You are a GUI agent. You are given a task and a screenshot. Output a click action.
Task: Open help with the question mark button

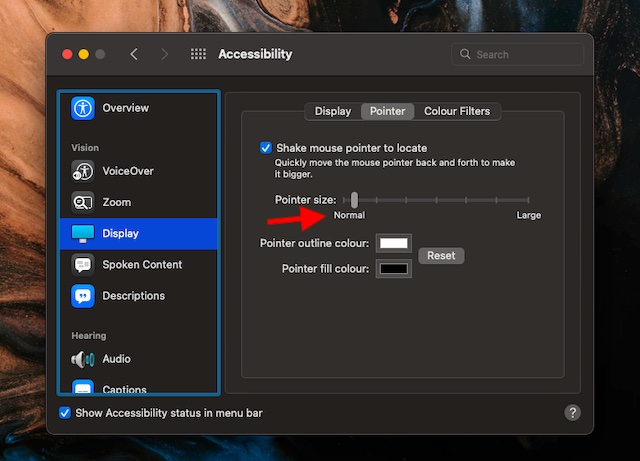(572, 412)
